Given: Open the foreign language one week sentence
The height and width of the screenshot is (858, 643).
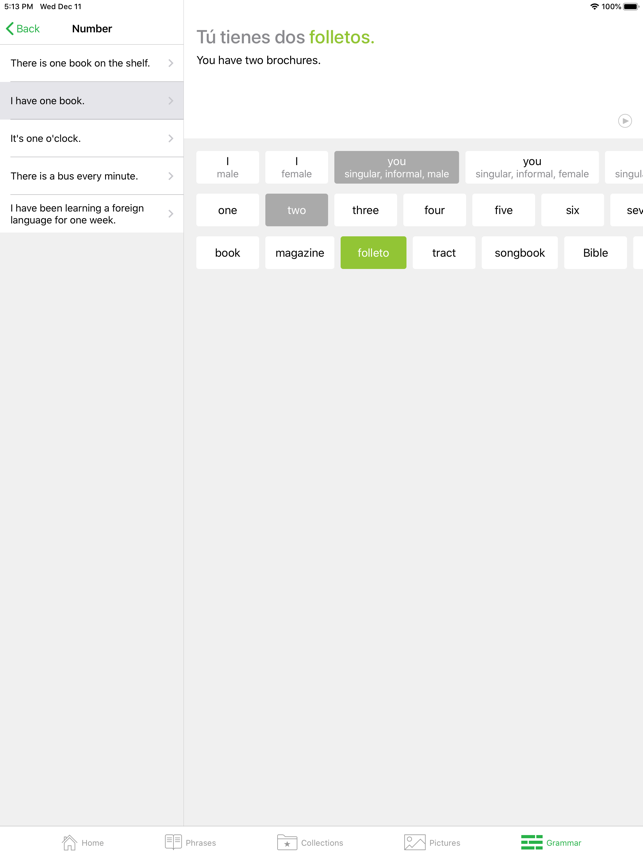Looking at the screenshot, I should coord(91,214).
